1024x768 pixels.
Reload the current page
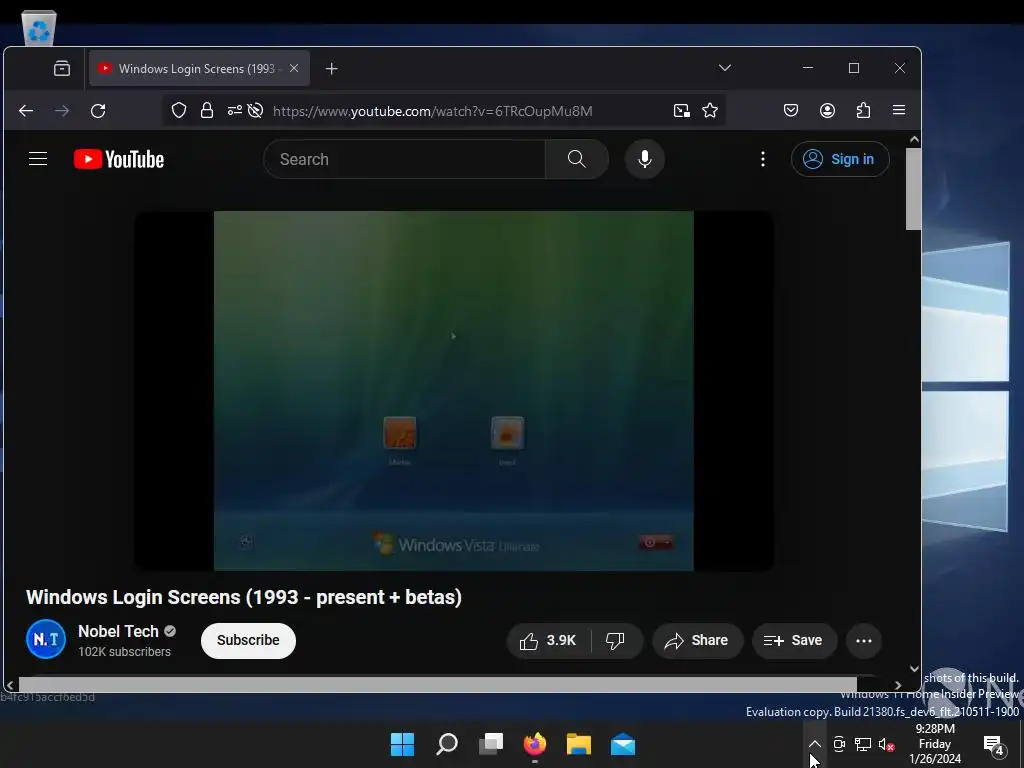98,111
